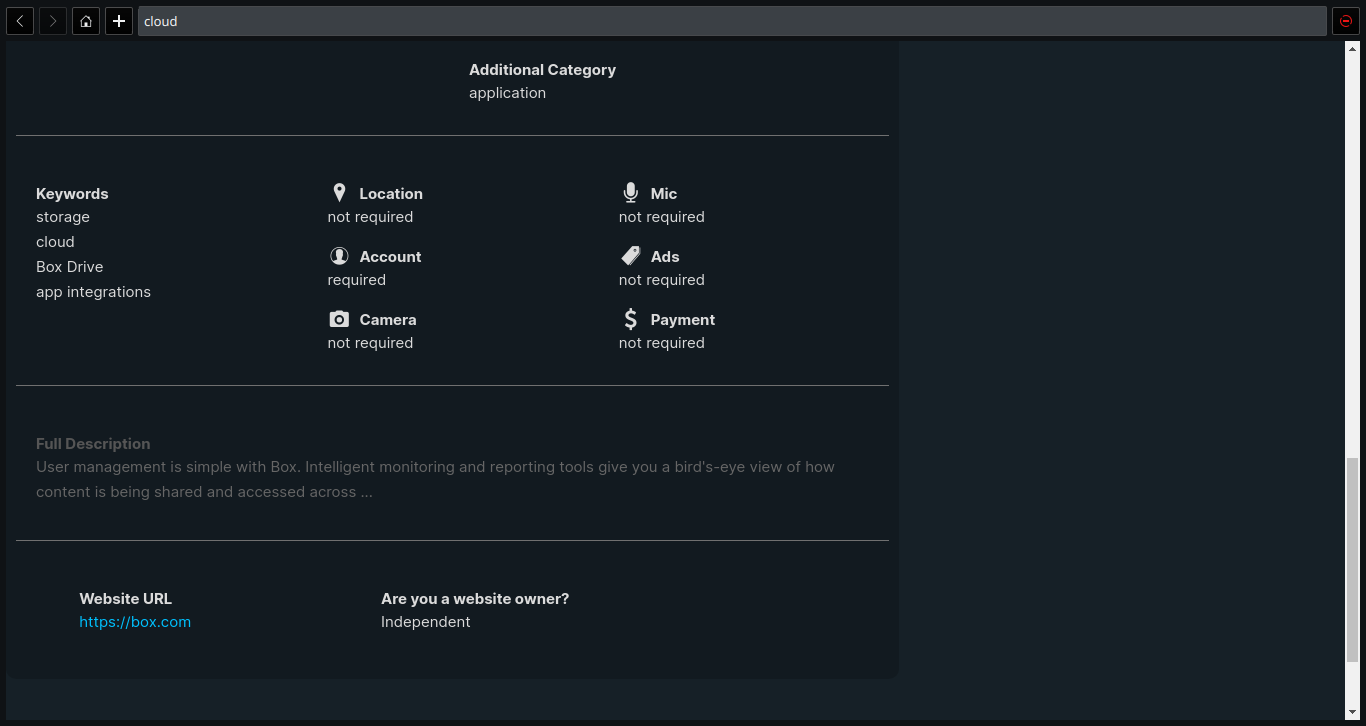Open the https://box.com website link
The height and width of the screenshot is (726, 1366).
[135, 622]
